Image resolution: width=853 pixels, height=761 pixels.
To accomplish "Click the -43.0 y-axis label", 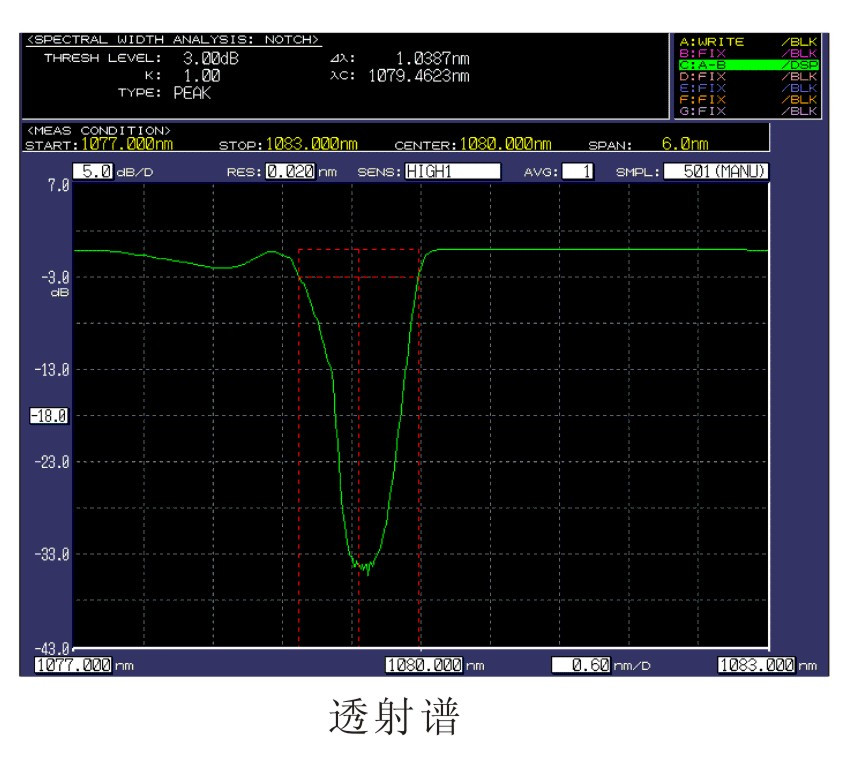I will (52, 648).
